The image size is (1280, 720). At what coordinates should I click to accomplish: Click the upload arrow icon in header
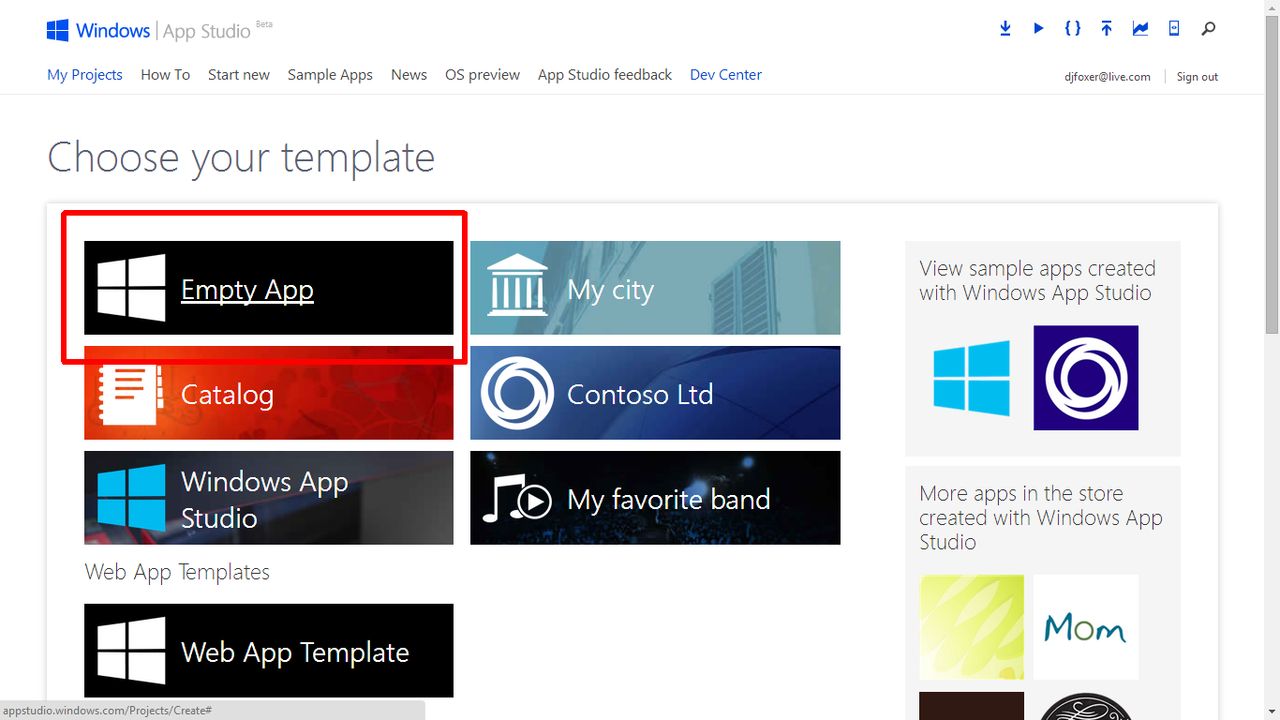1106,29
